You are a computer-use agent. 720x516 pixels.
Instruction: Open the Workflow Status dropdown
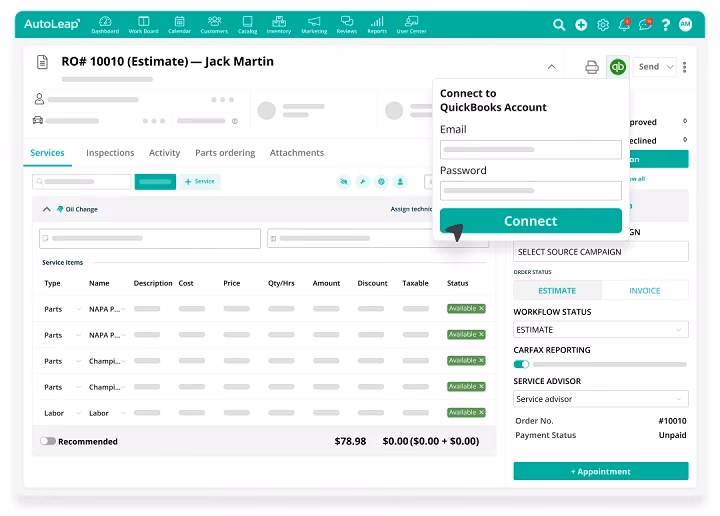(x=601, y=330)
